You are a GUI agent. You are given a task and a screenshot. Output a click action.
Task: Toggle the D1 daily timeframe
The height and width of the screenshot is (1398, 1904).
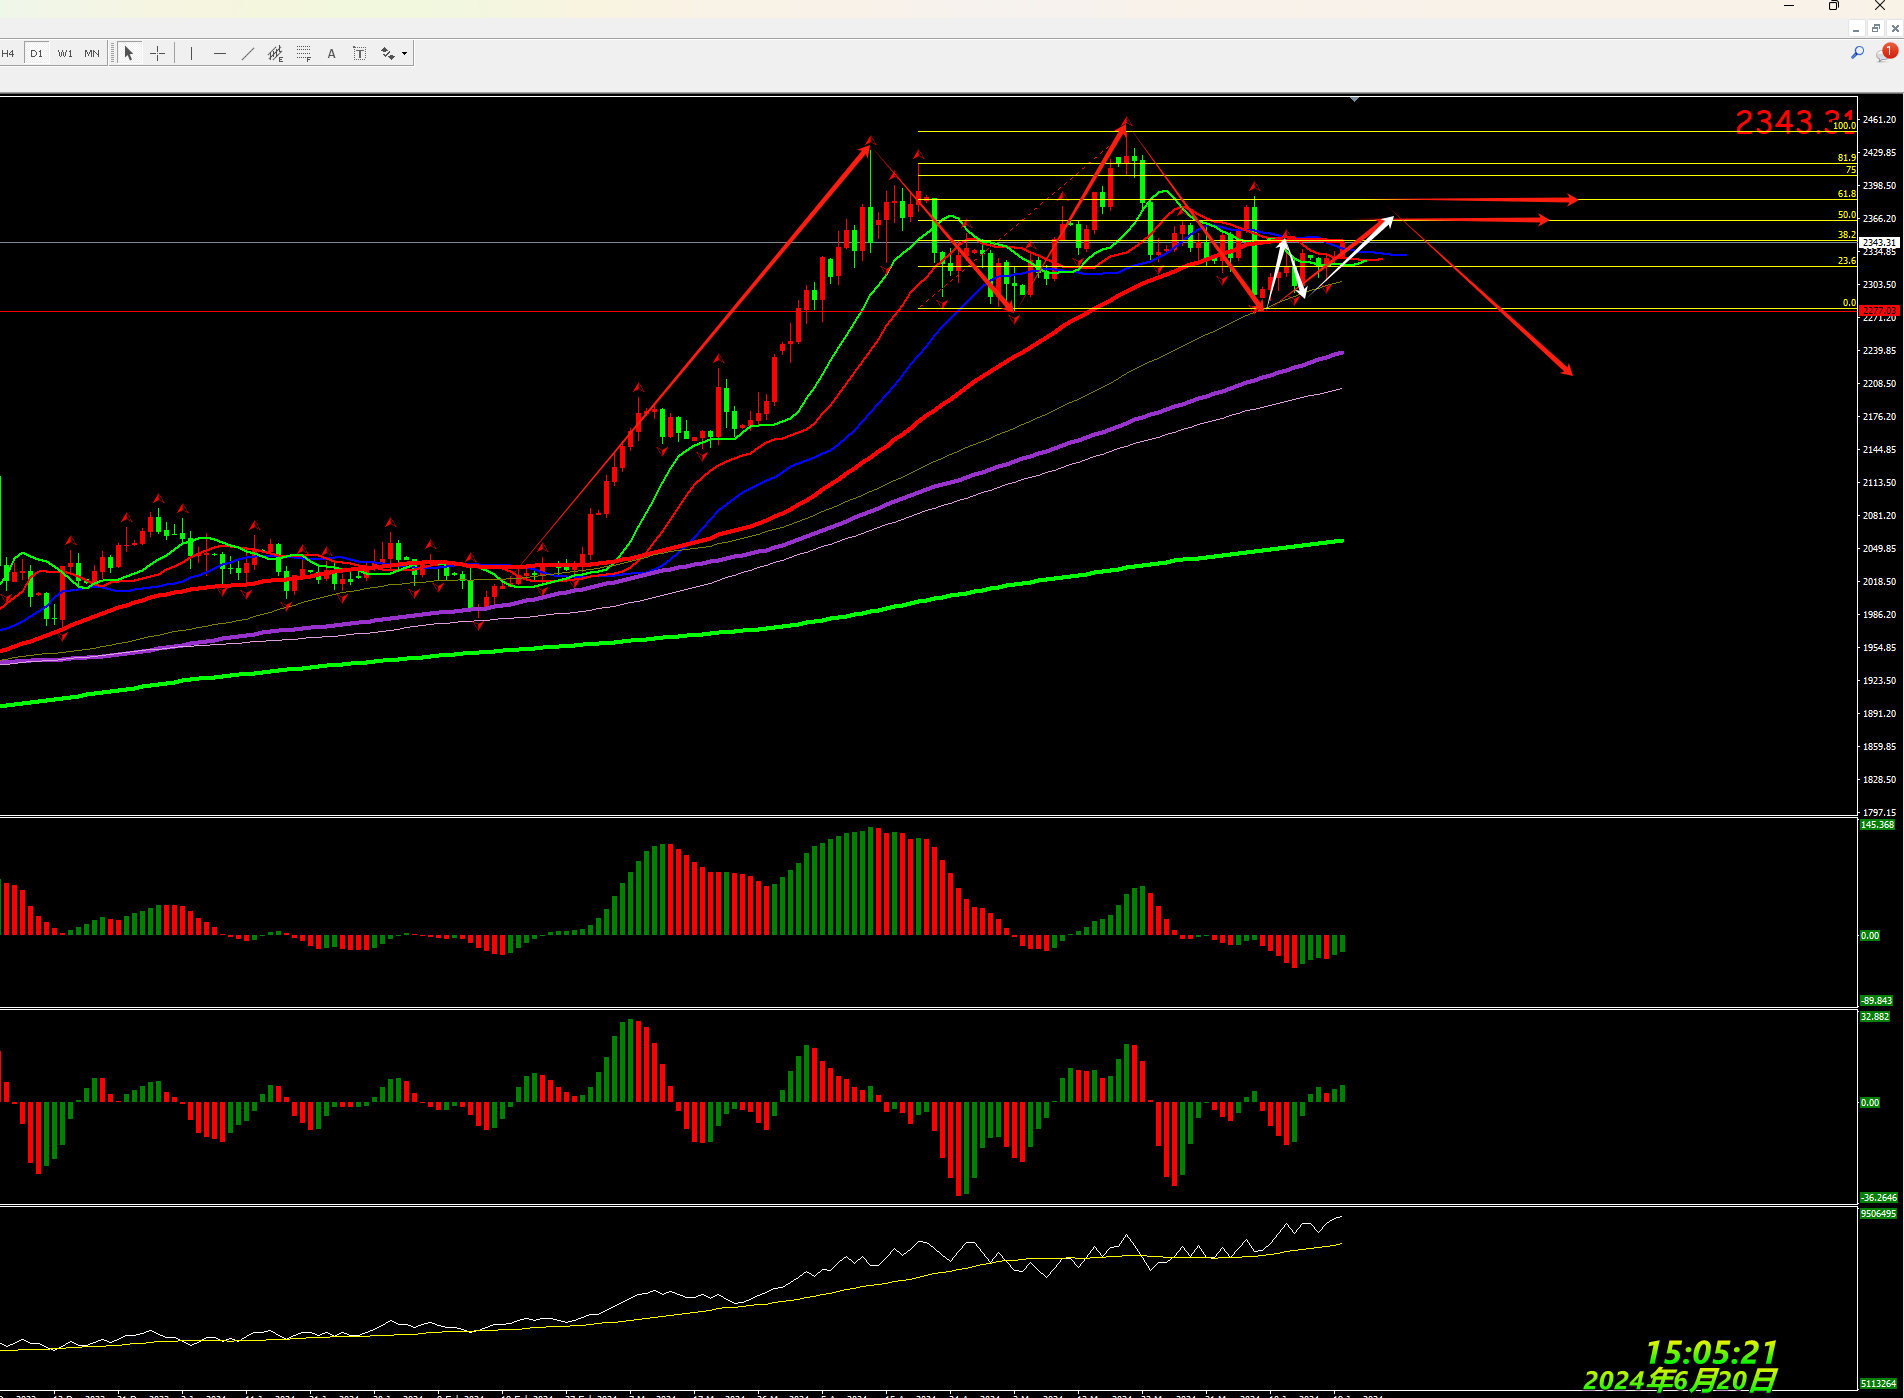tap(37, 54)
